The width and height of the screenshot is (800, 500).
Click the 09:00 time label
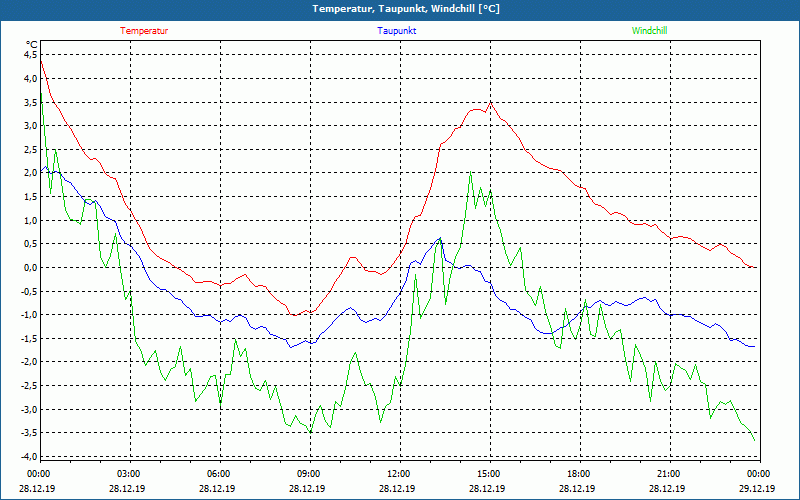(x=310, y=474)
